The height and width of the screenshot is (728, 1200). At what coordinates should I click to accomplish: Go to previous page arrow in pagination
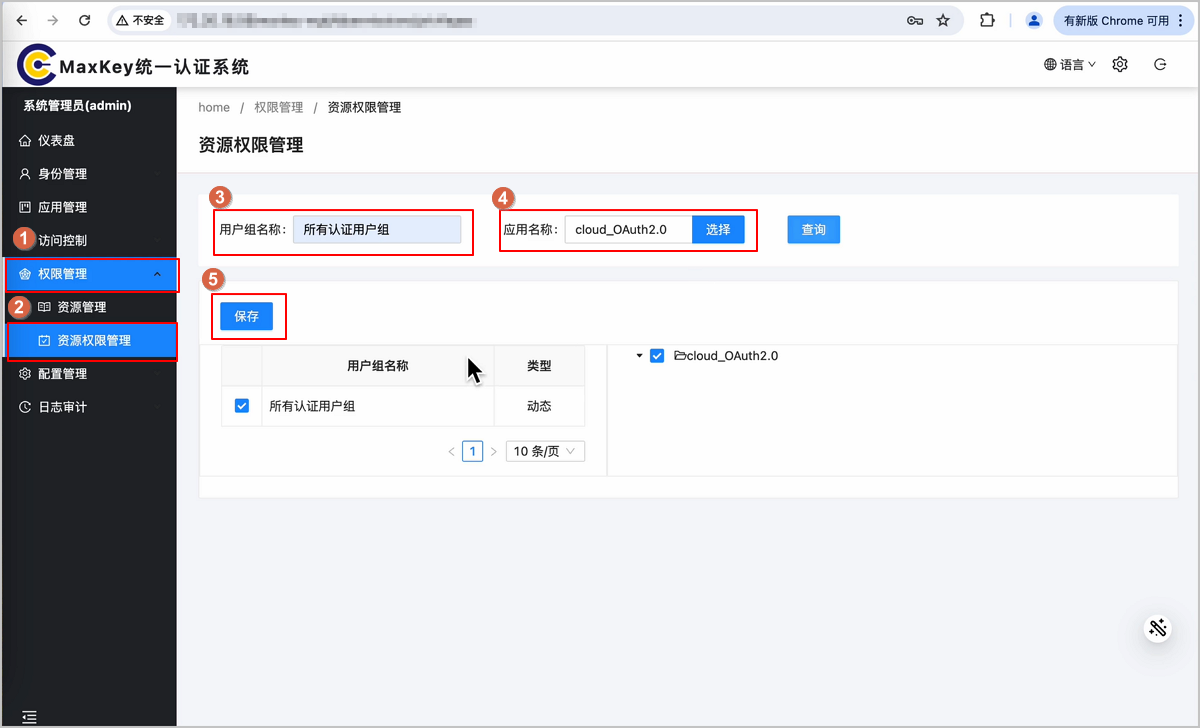tap(451, 451)
